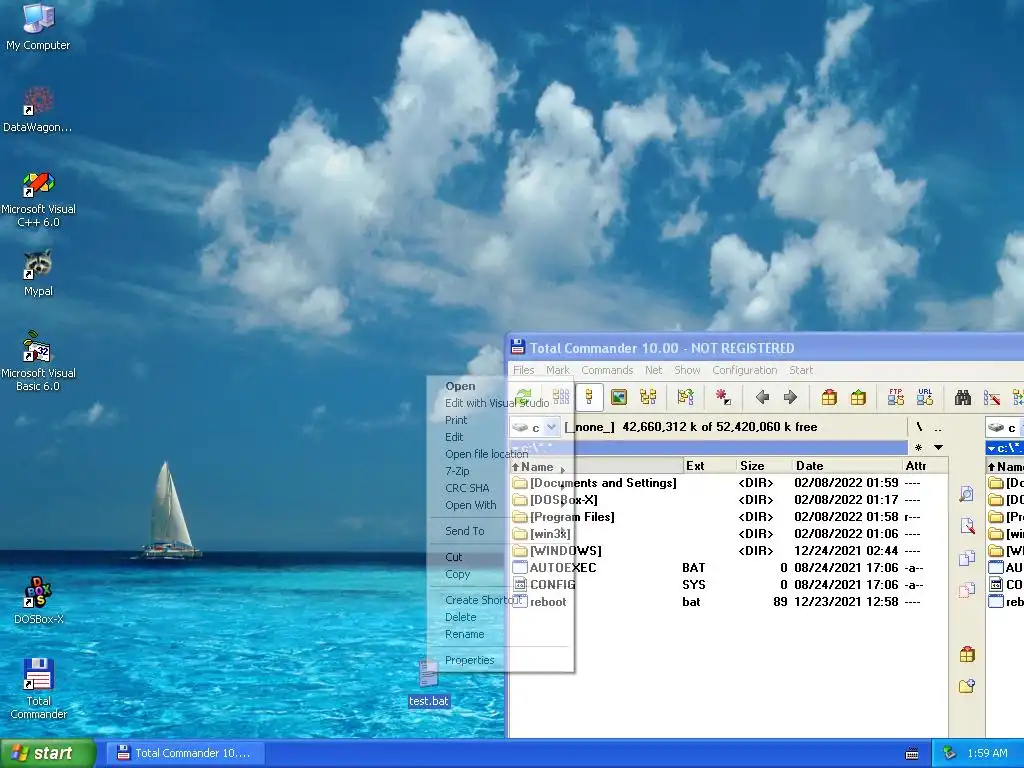
Task: Open the URL new connection icon
Action: tap(925, 397)
